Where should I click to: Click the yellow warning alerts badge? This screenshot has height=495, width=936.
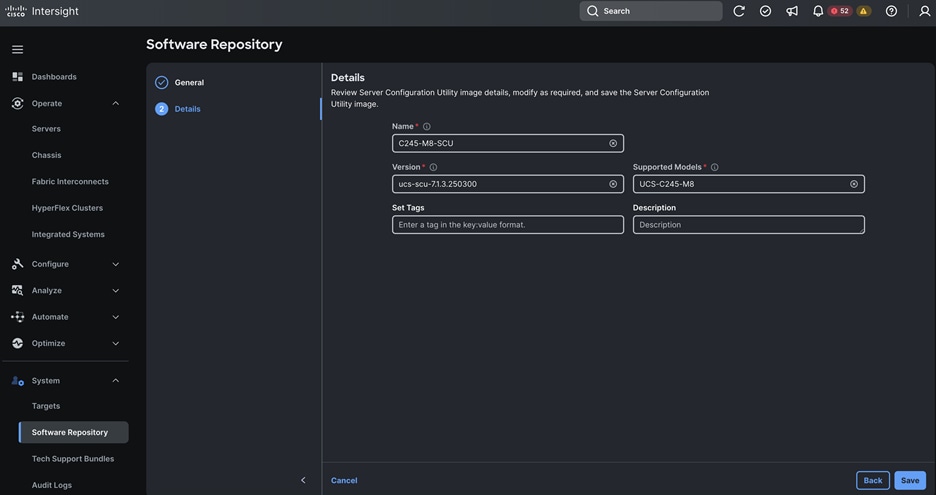863,11
